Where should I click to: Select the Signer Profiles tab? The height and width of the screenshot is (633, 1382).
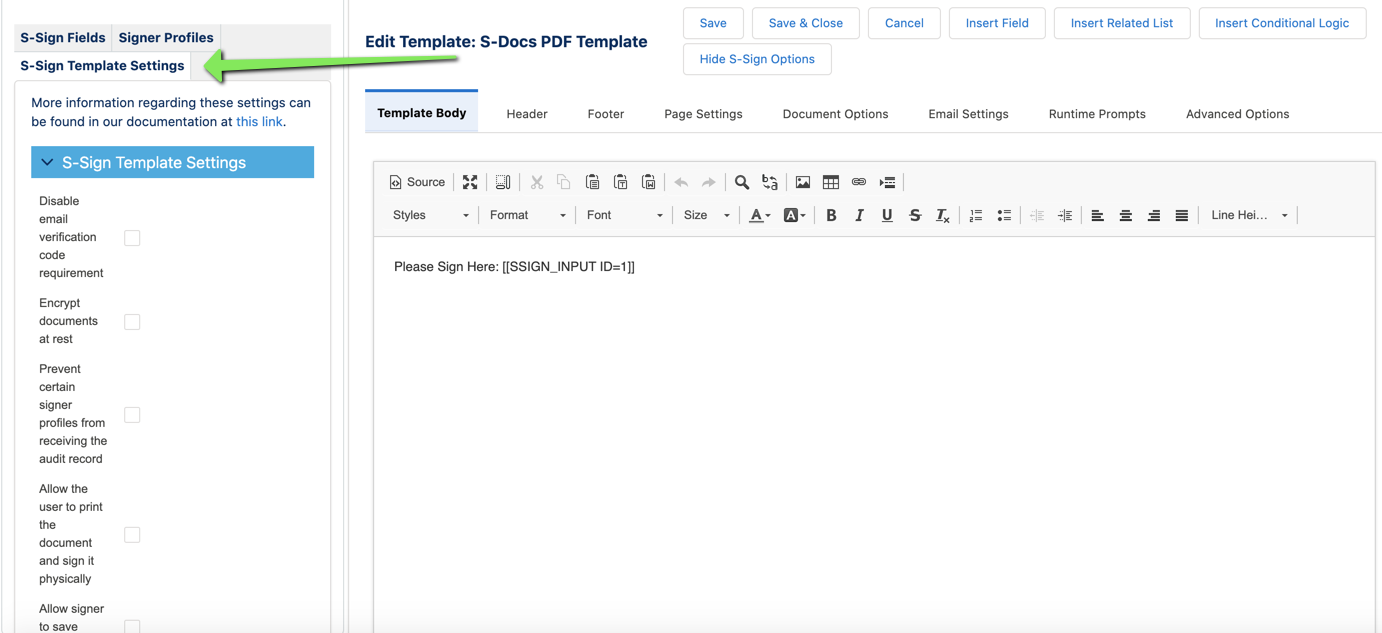166,38
